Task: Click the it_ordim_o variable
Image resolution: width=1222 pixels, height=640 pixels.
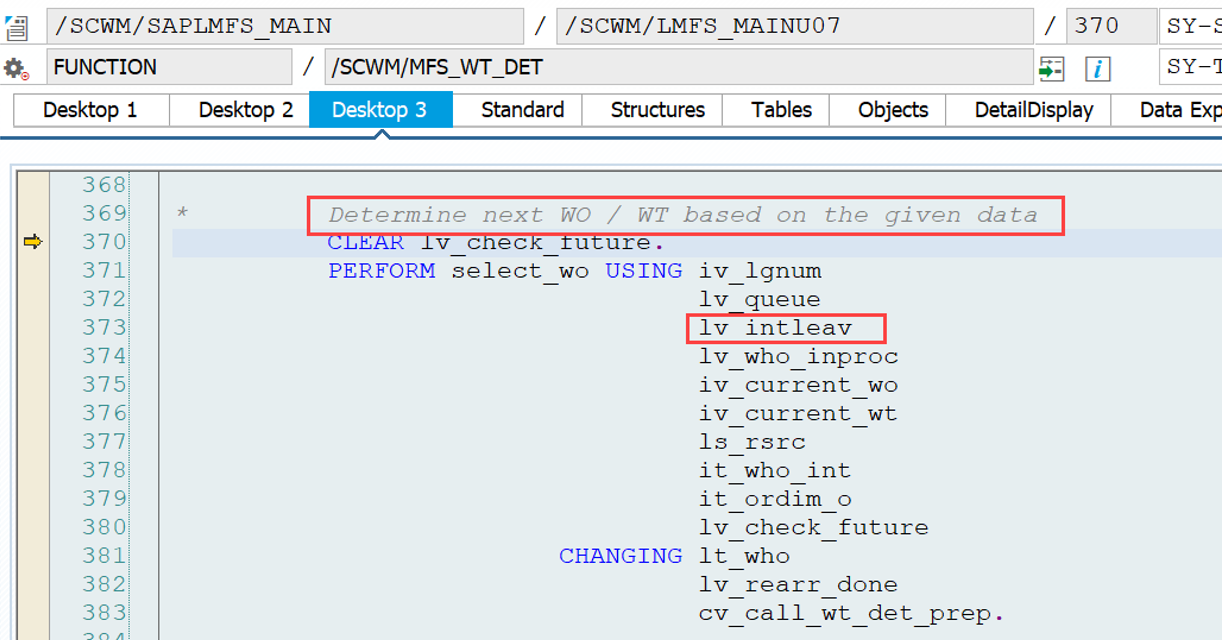Action: pos(775,499)
